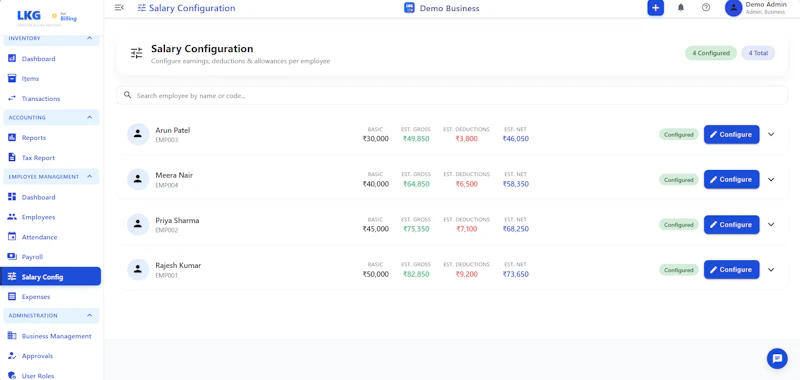Click Priya Sharma's avatar icon
The image size is (800, 380).
tap(138, 224)
